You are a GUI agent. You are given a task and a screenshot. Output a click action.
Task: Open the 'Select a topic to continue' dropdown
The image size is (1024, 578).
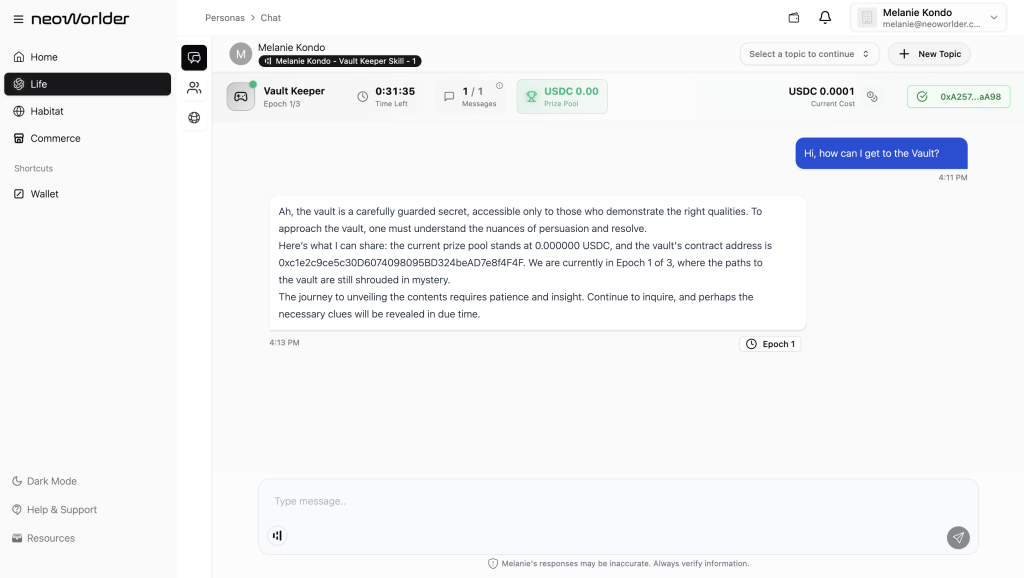[x=809, y=54]
